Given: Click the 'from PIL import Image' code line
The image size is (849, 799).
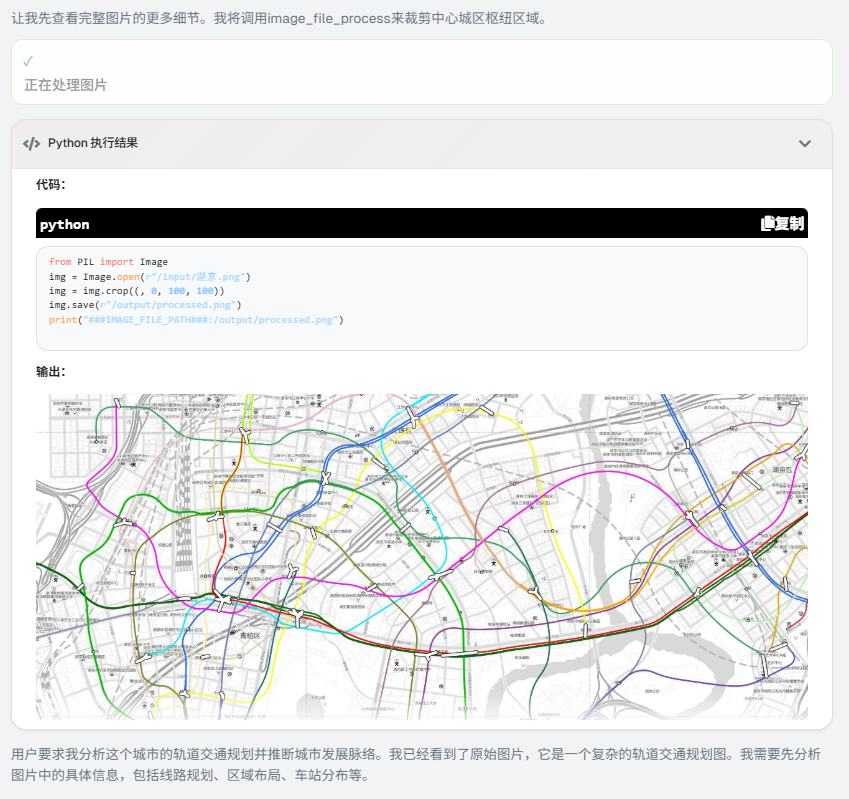Looking at the screenshot, I should [108, 262].
